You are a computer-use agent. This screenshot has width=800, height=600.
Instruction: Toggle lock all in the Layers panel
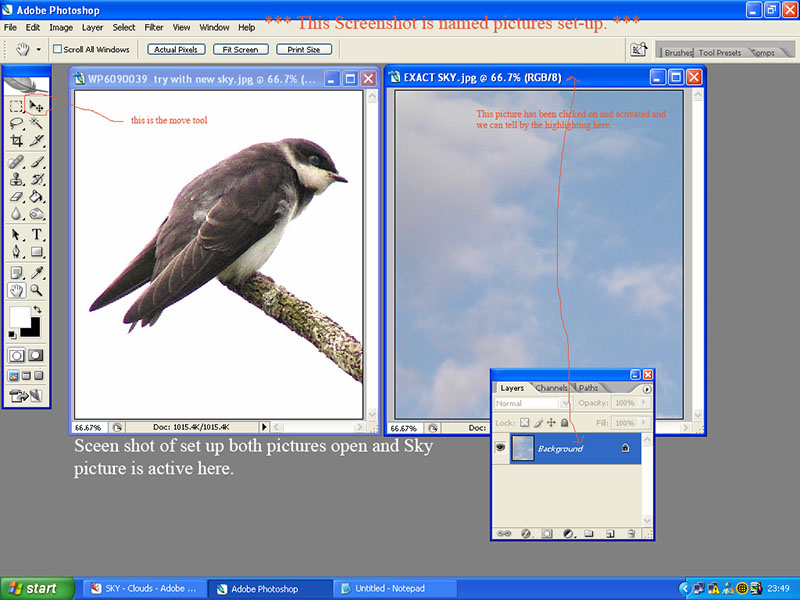564,422
